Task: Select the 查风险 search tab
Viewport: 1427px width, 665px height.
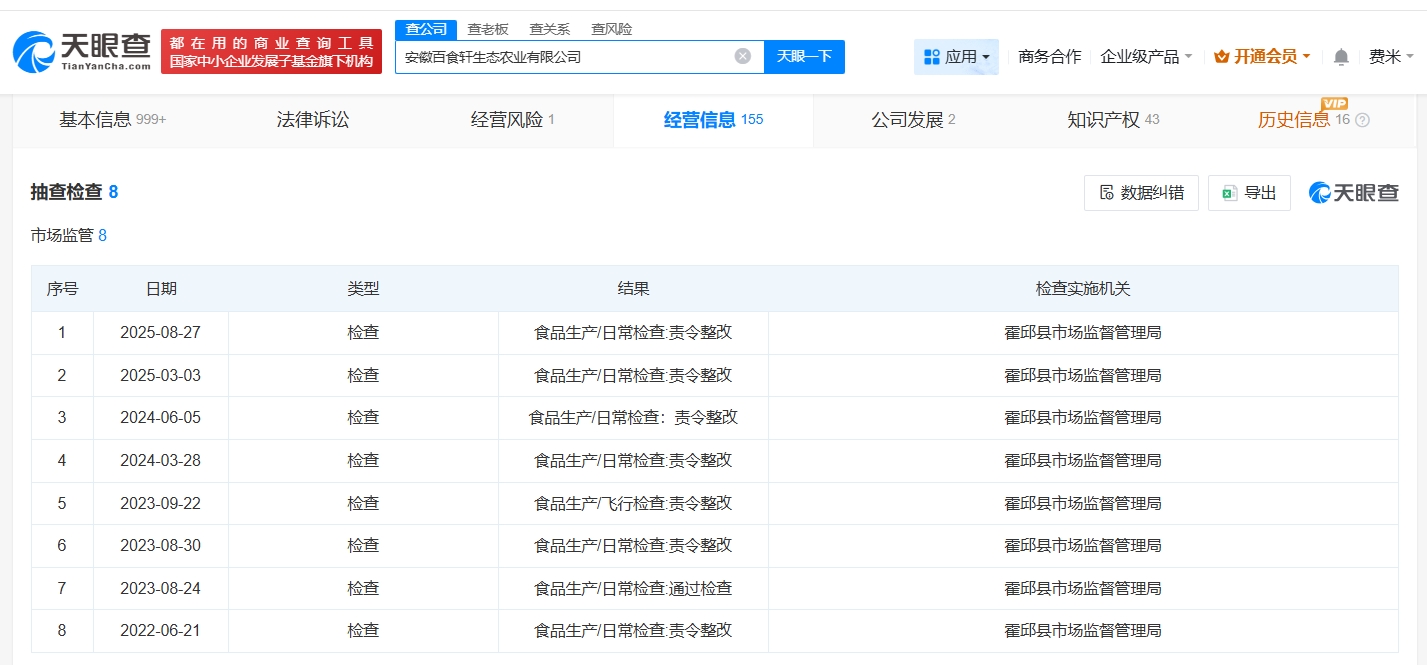Action: coord(611,29)
